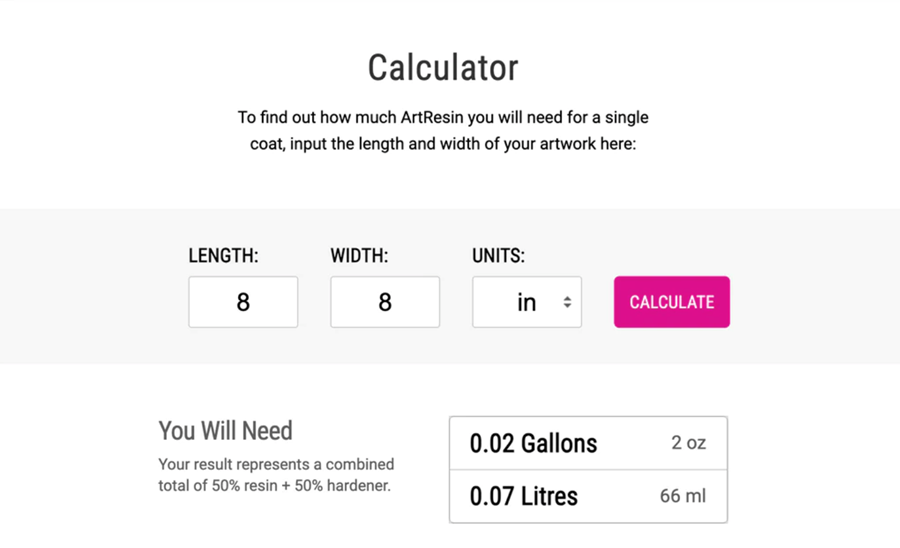Click the UNITS: label
Screen dimensions: 900x548
pos(498,256)
